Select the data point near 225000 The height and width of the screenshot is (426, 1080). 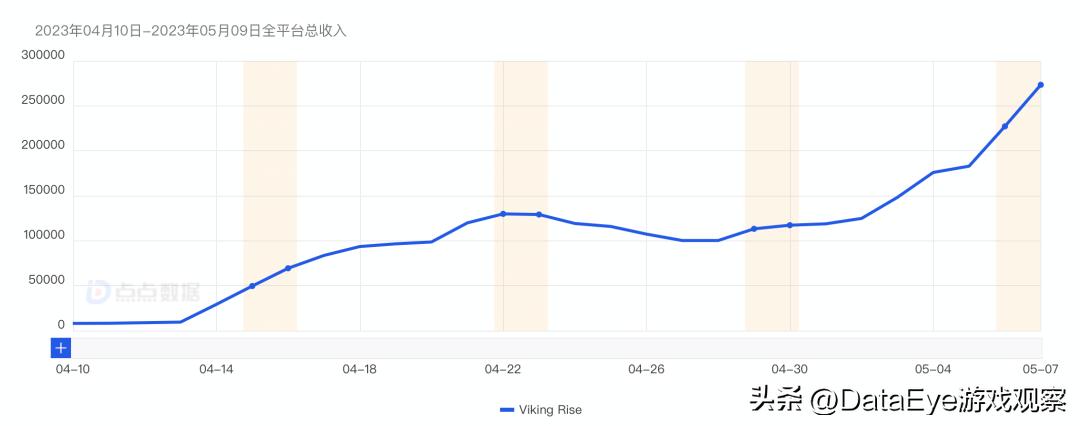(x=1004, y=126)
